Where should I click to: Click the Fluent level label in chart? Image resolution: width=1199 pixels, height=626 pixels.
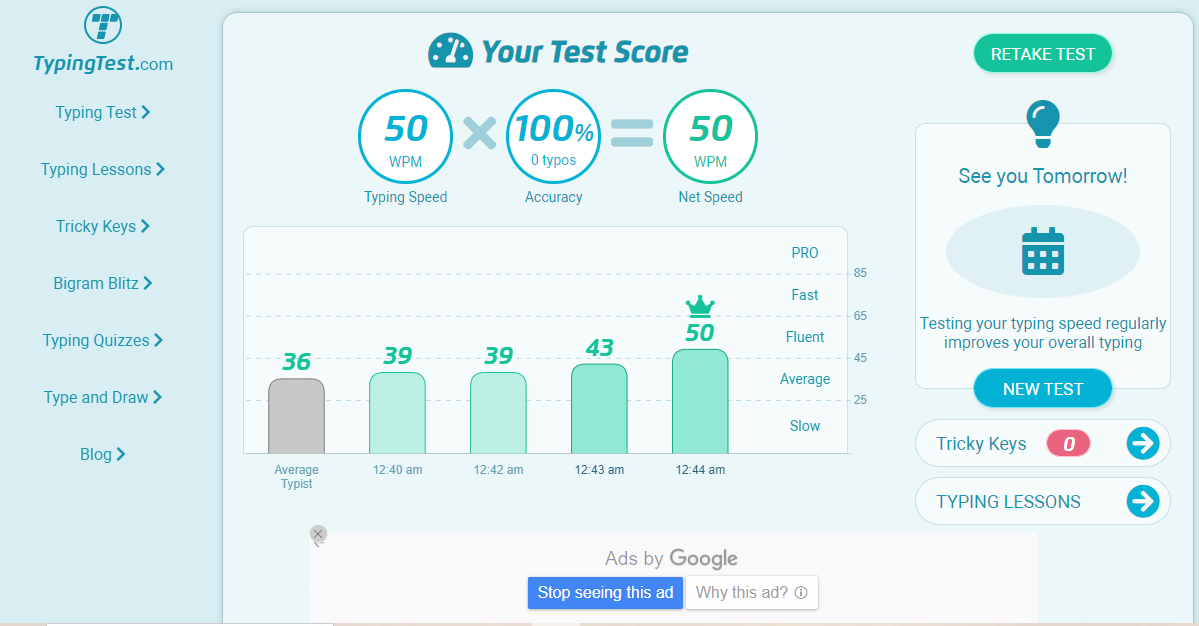804,337
